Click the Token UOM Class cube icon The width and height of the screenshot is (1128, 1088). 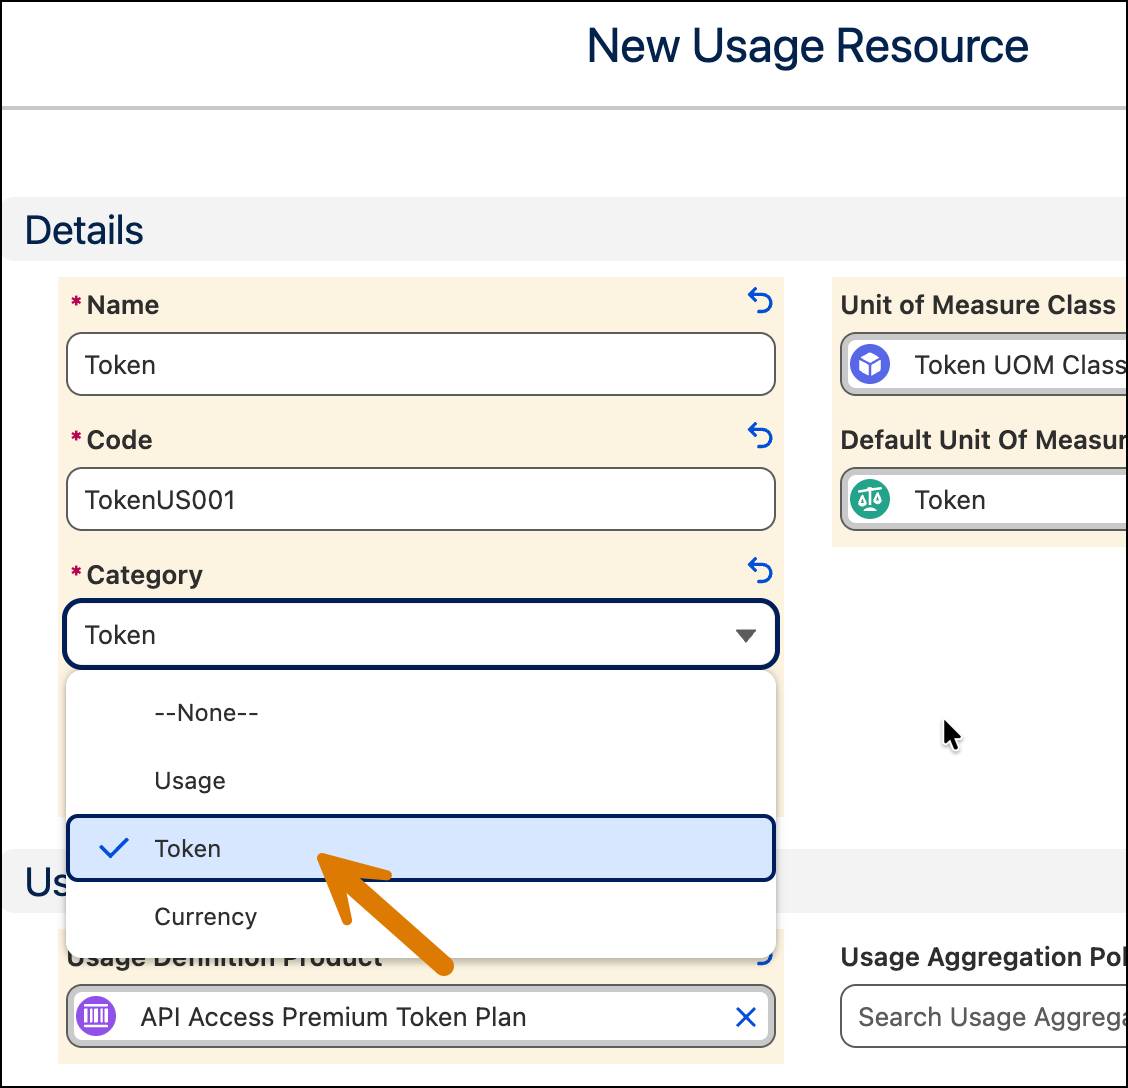point(870,364)
